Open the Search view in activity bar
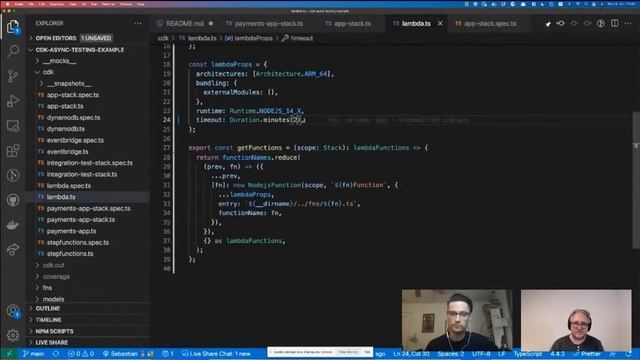Screen dimensions: 640x360 coord(13,51)
